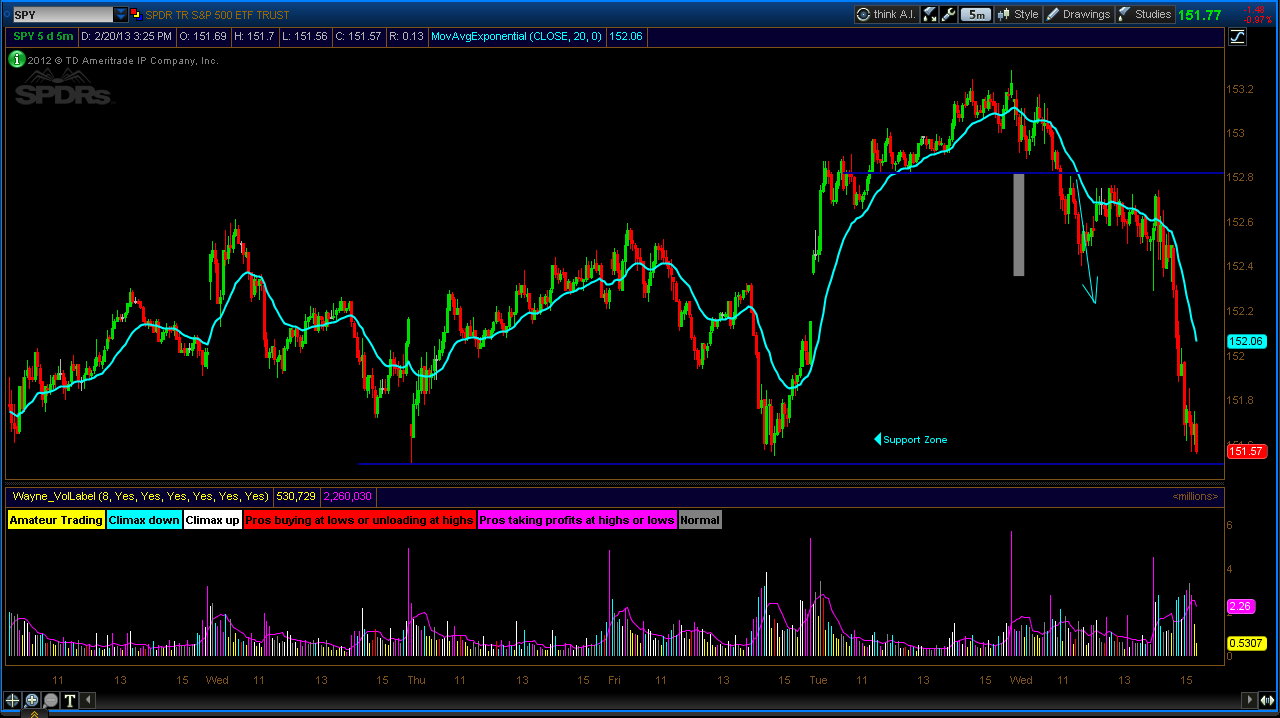Click the 'Pros taking profits' magenta label
Viewport: 1280px width, 718px height.
tap(577, 520)
